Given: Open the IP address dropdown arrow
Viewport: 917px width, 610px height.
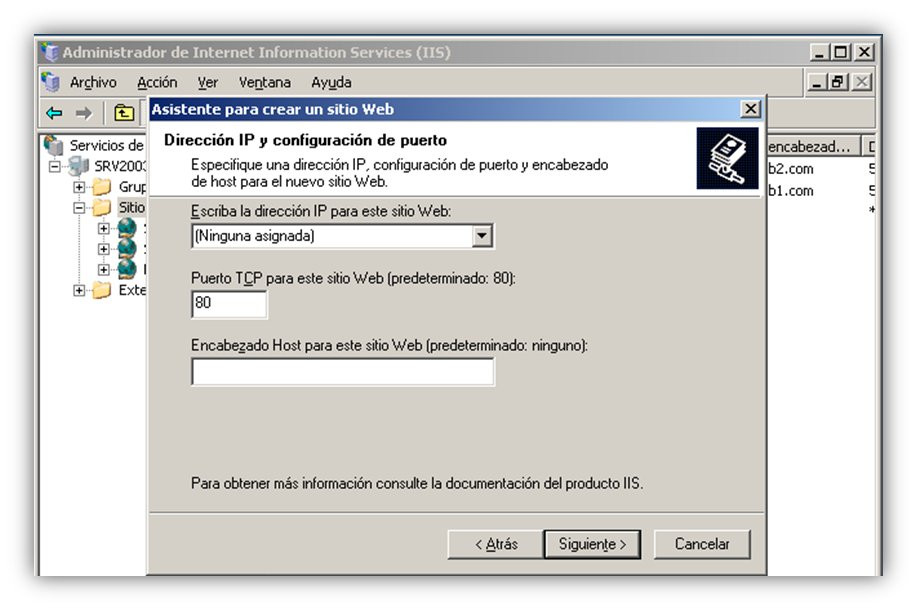Looking at the screenshot, I should [x=481, y=236].
